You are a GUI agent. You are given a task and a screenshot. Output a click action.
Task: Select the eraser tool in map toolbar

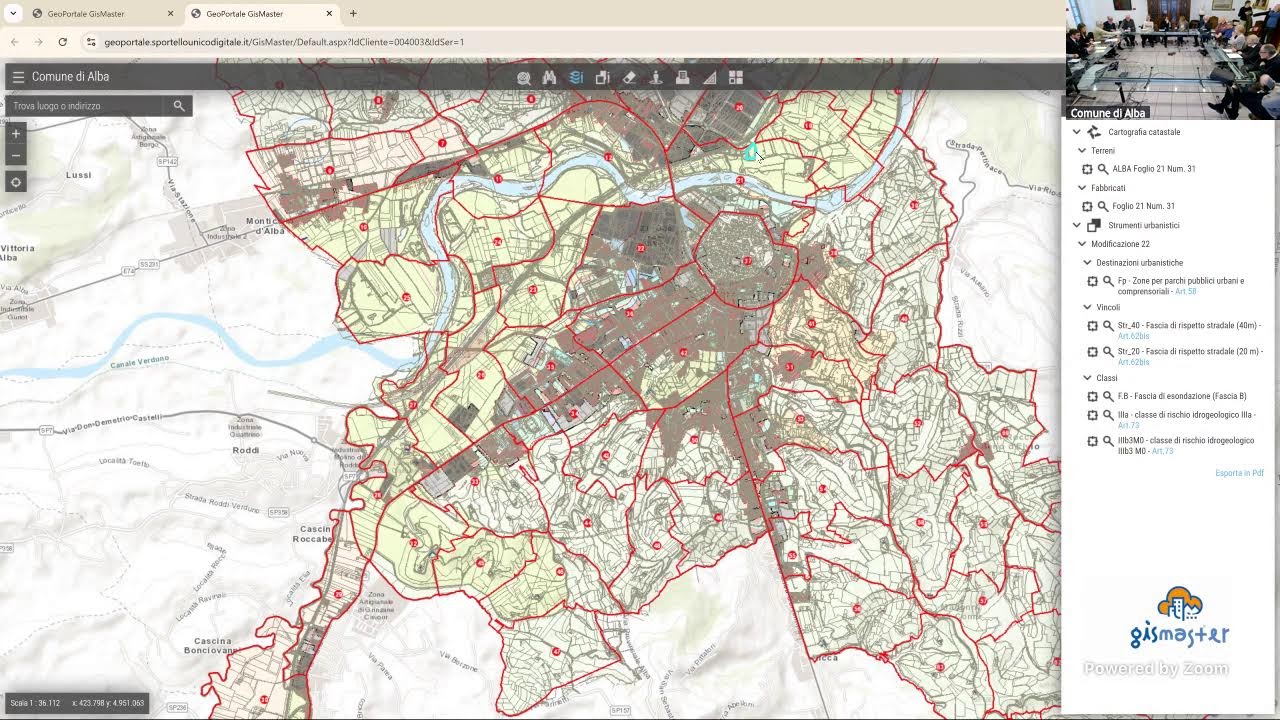tap(629, 77)
